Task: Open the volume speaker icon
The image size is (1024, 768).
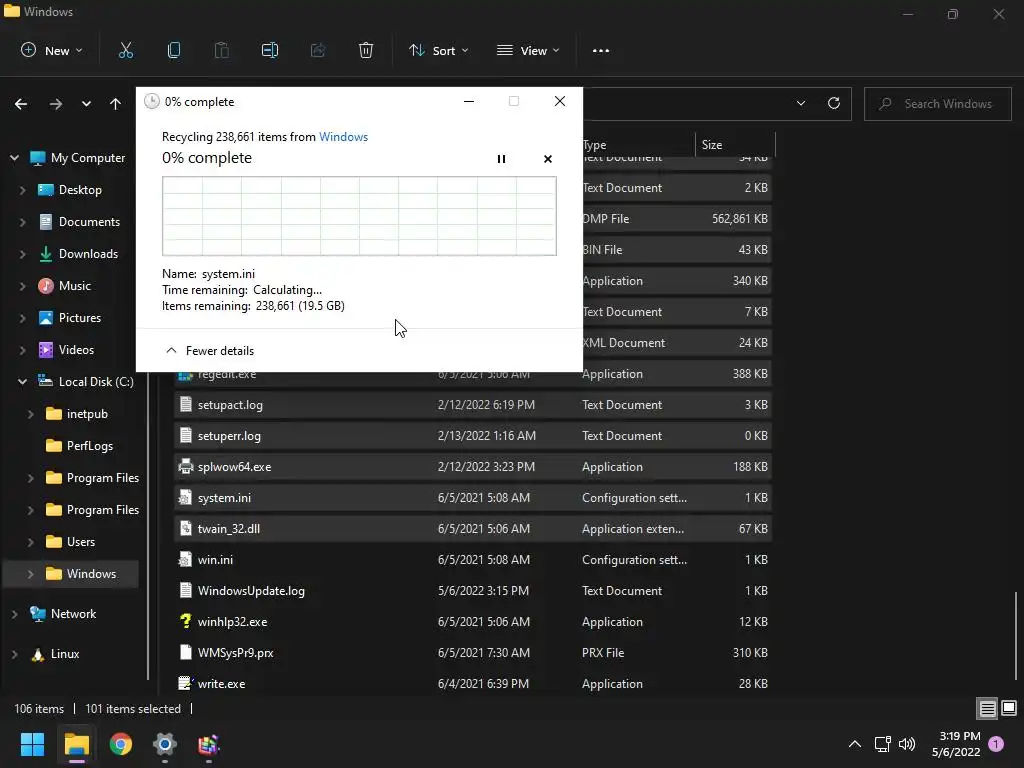Action: pos(907,744)
